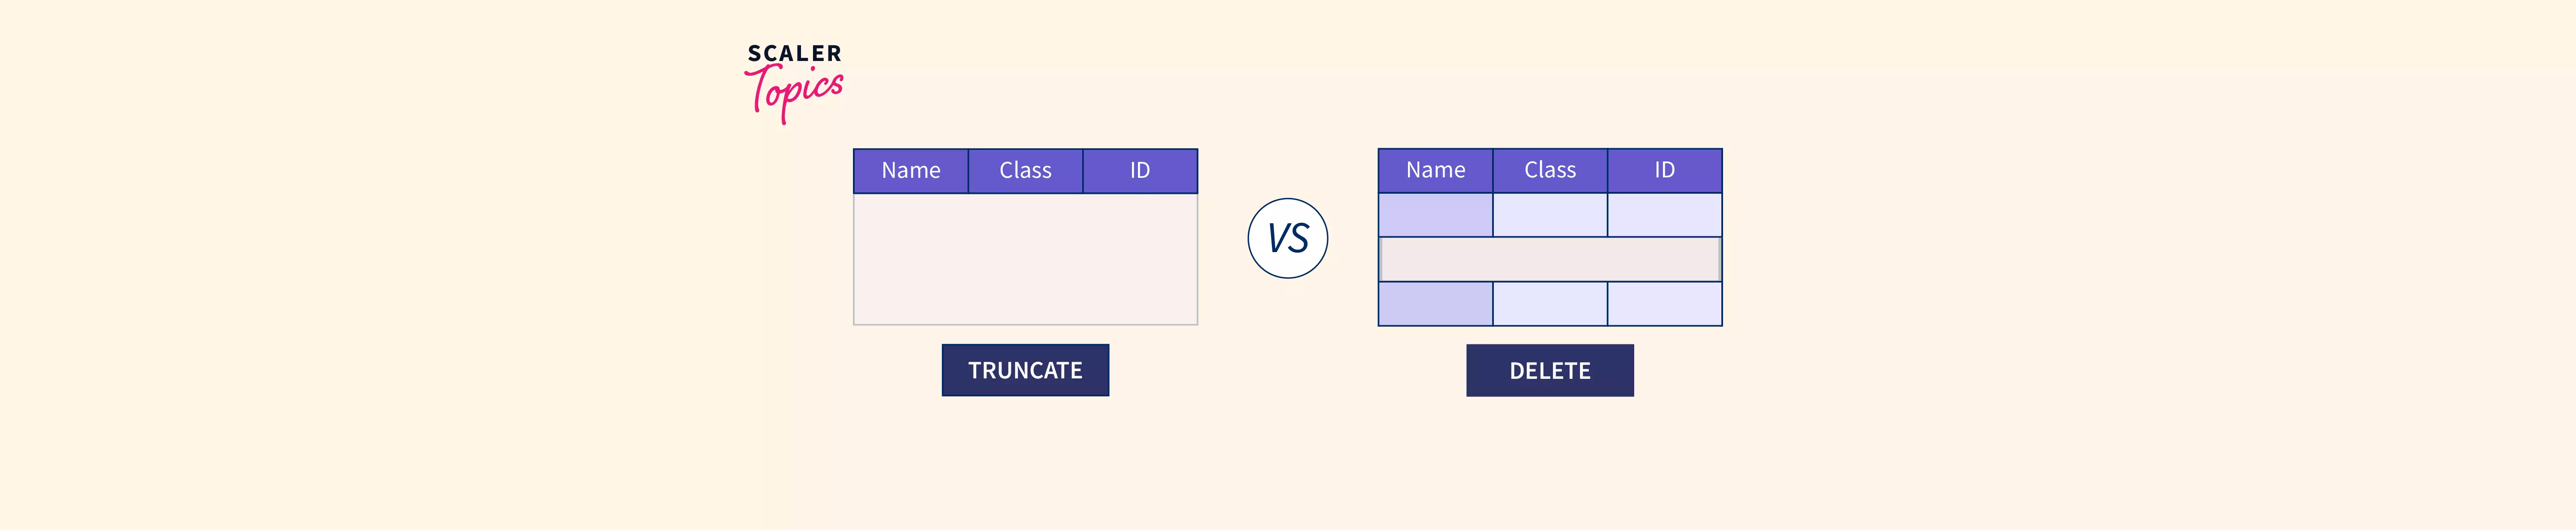Select ID header in the DELETE table
This screenshot has width=2576, height=530.
(1664, 171)
